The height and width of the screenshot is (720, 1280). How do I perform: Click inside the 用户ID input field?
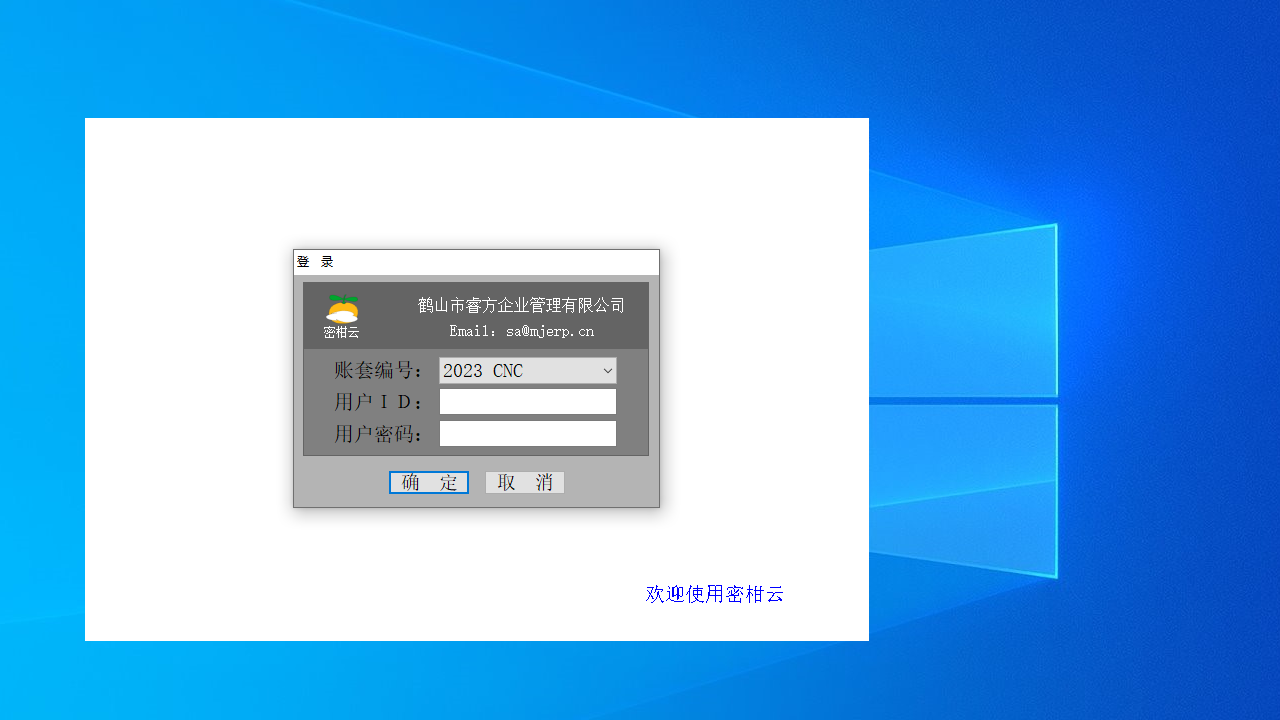click(527, 401)
